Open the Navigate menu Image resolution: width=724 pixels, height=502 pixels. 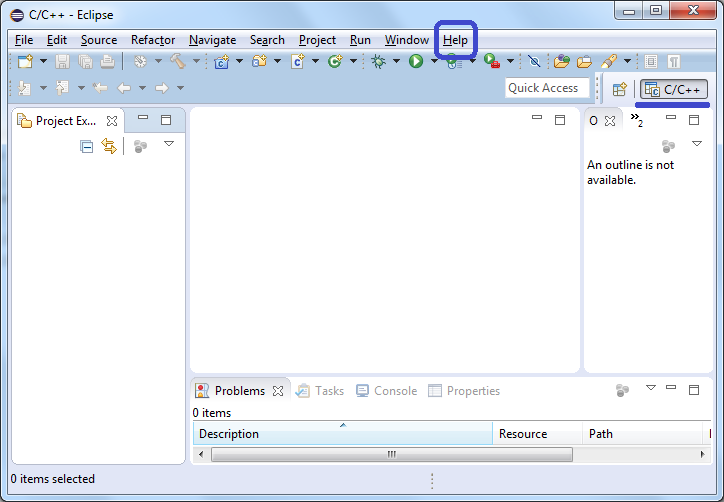(212, 40)
